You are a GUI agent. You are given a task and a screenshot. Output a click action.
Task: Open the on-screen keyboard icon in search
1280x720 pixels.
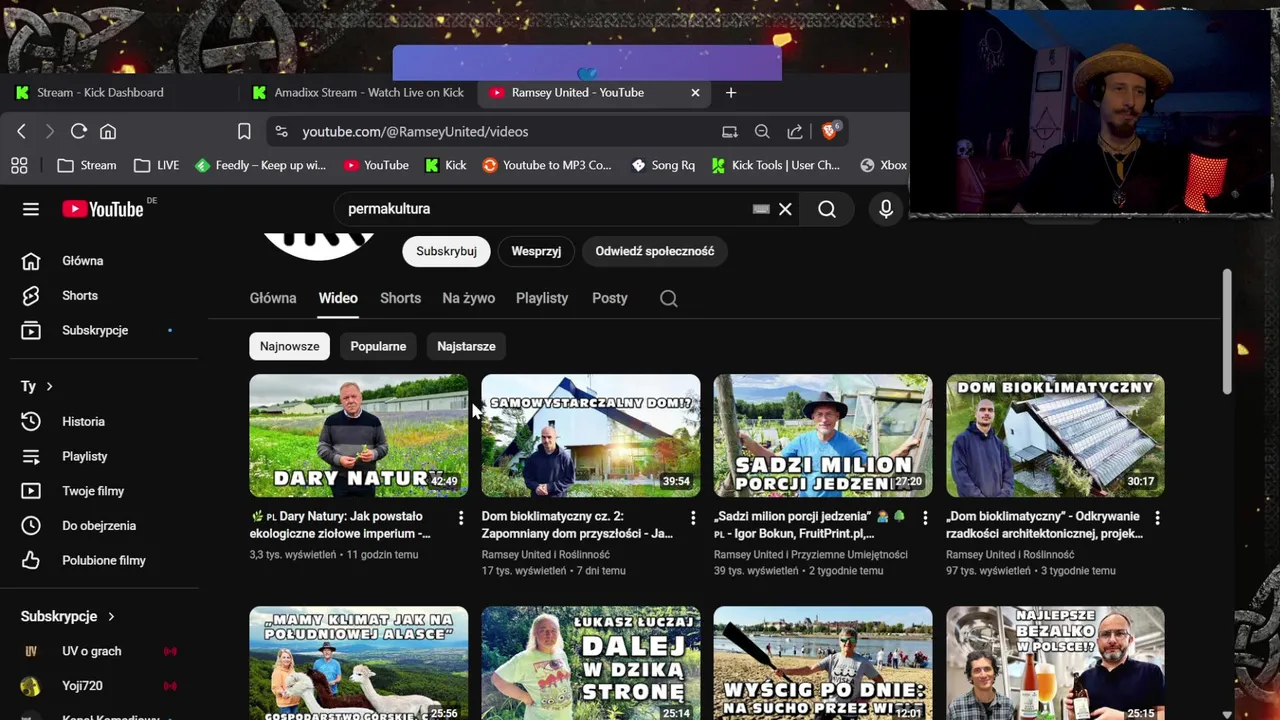click(x=761, y=209)
